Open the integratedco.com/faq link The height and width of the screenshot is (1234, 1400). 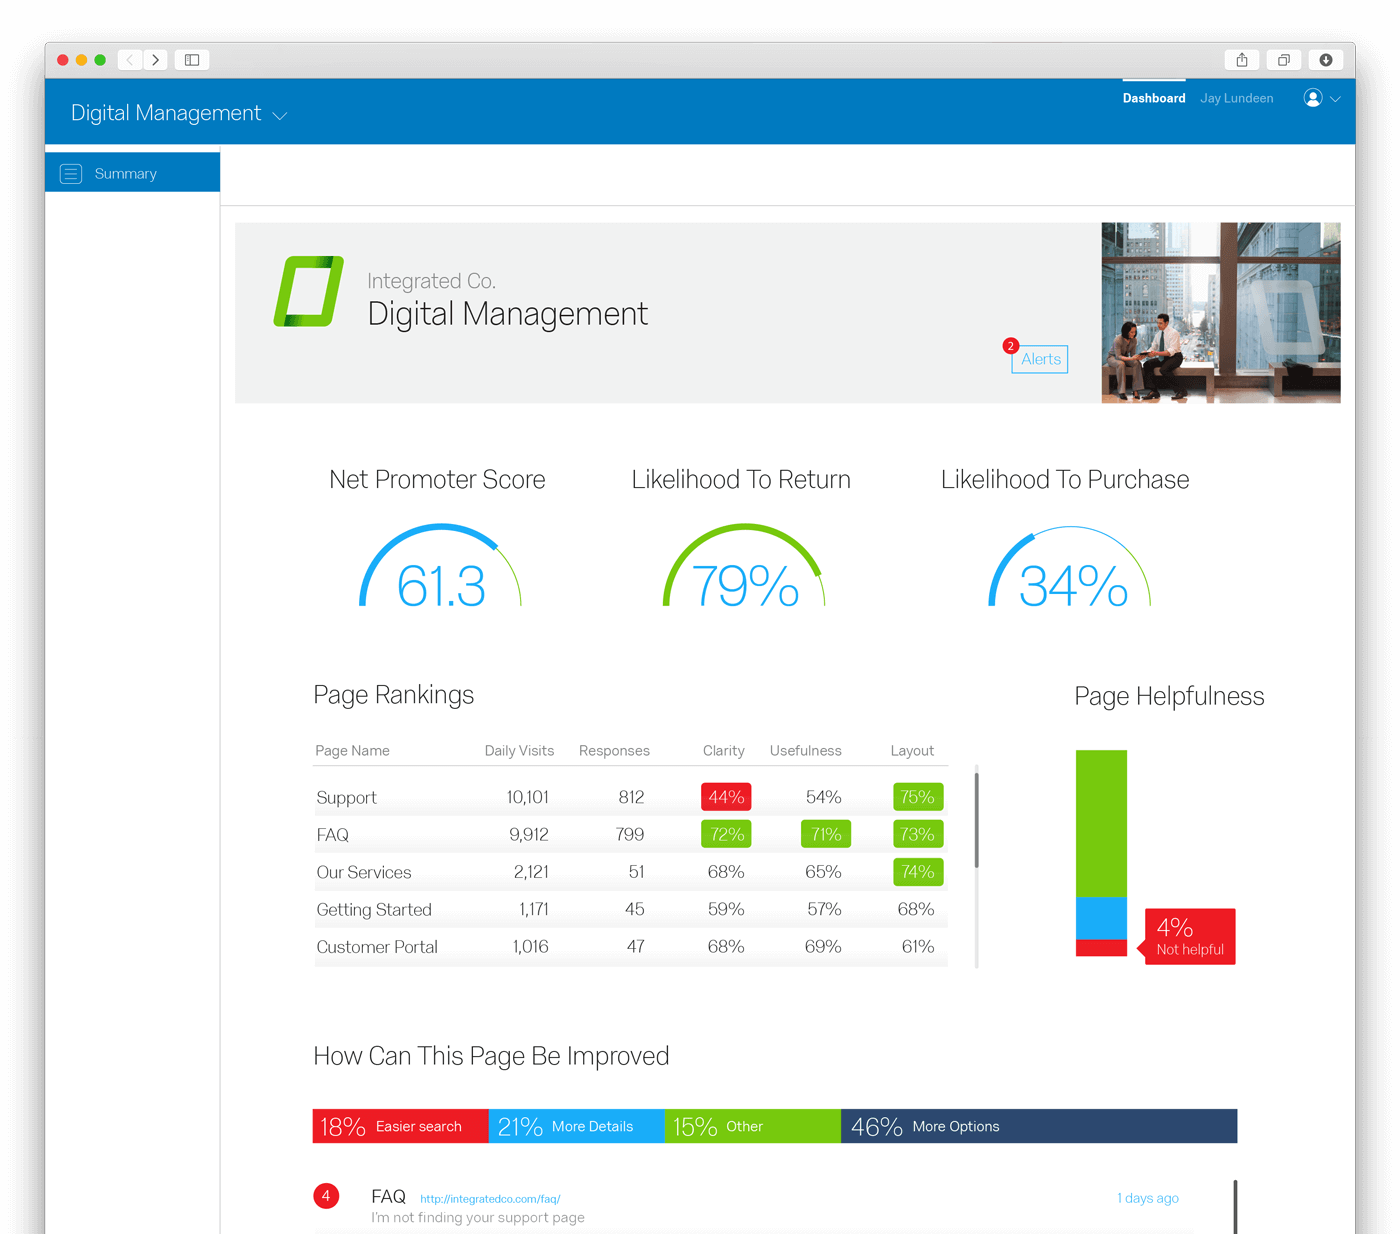[x=490, y=1199]
